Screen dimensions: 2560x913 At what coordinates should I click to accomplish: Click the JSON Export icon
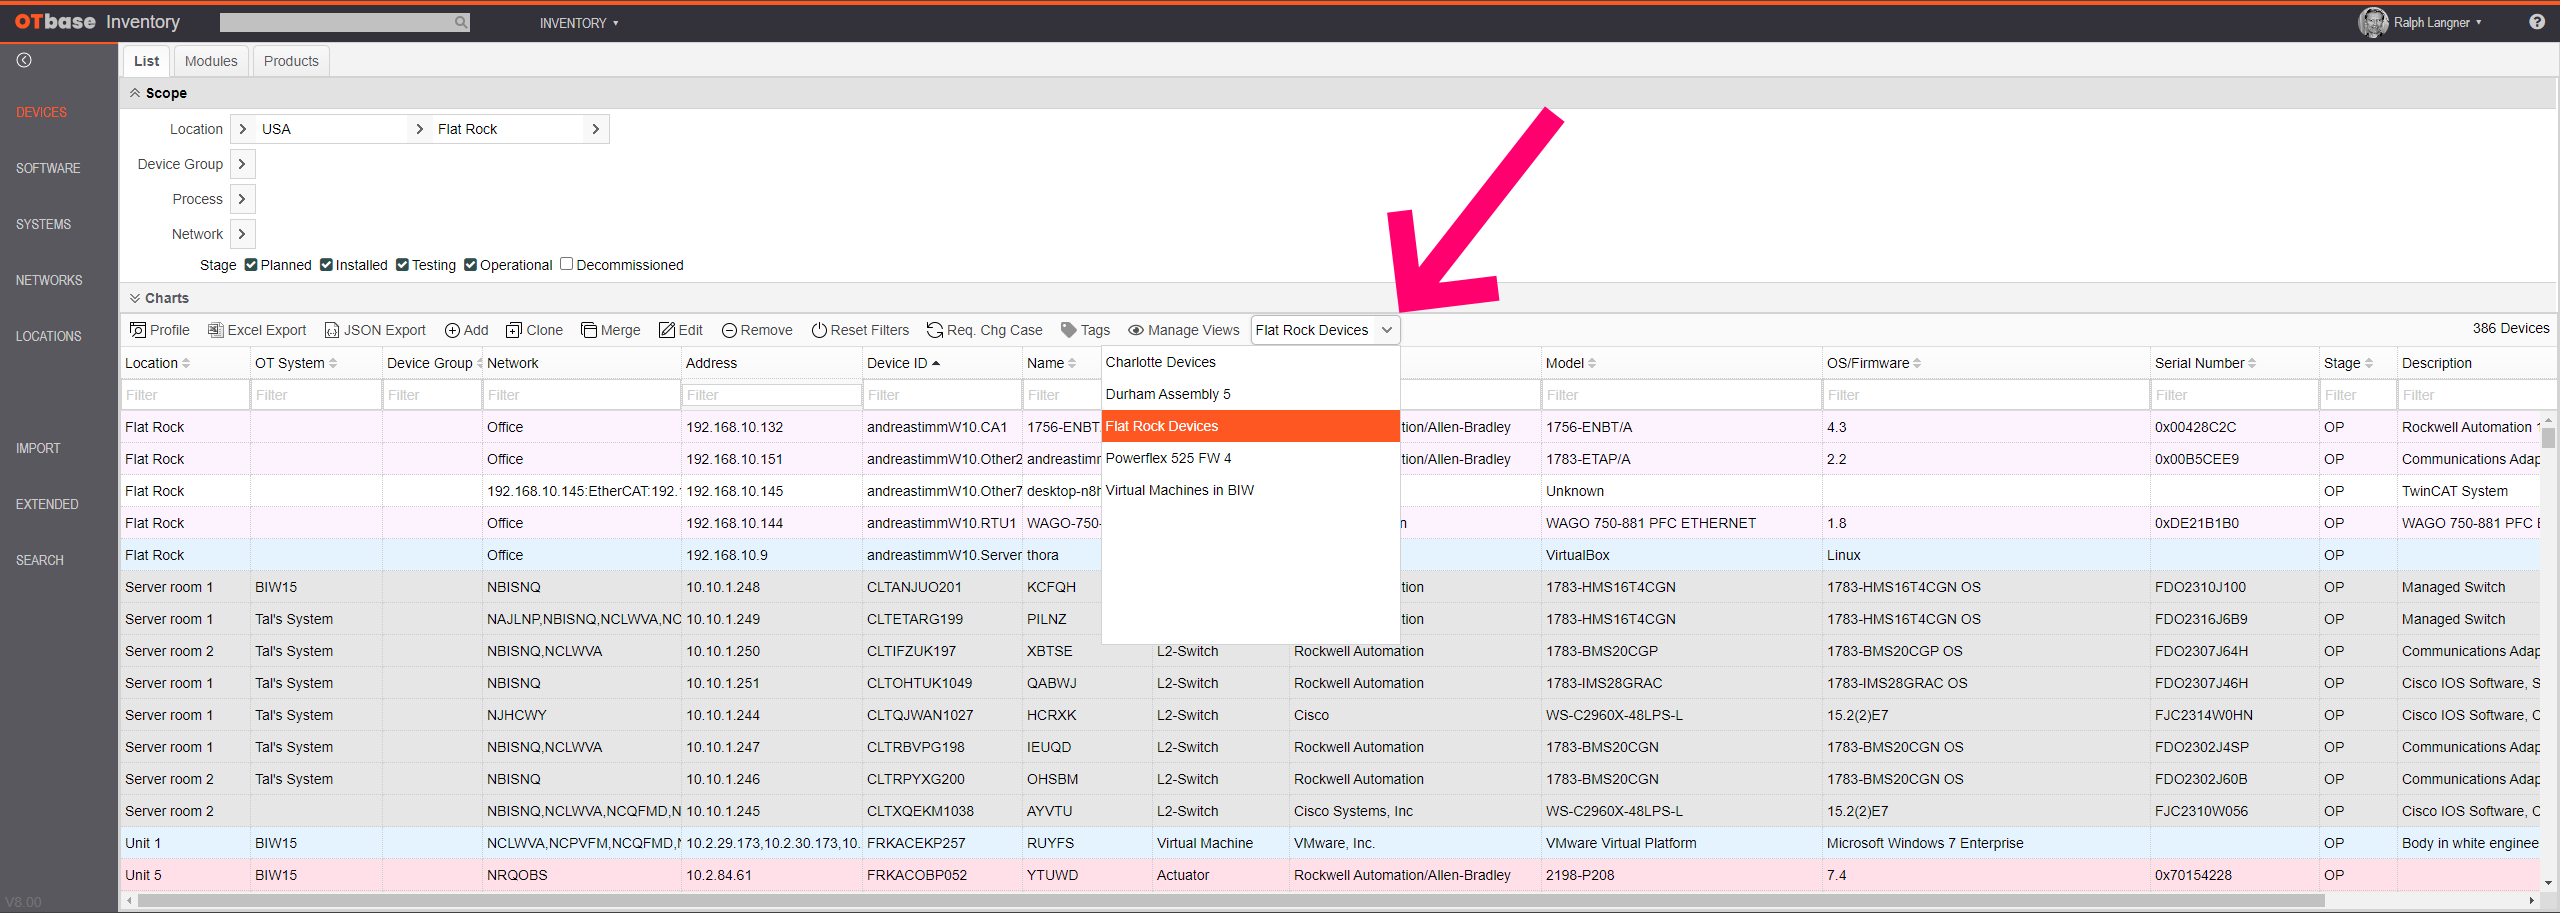coord(332,330)
